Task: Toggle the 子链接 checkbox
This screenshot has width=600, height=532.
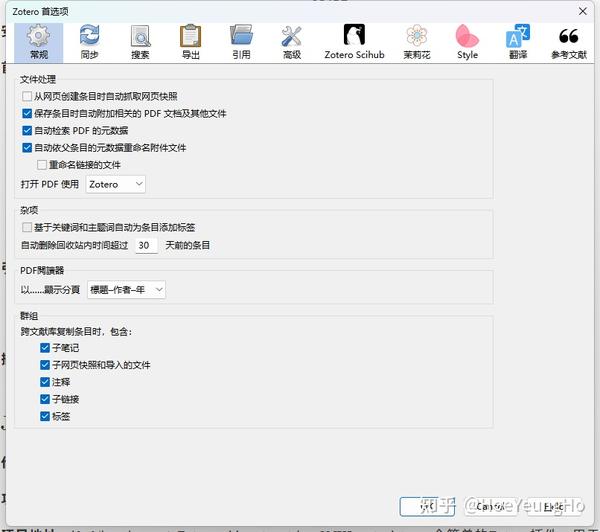Action: tap(45, 399)
